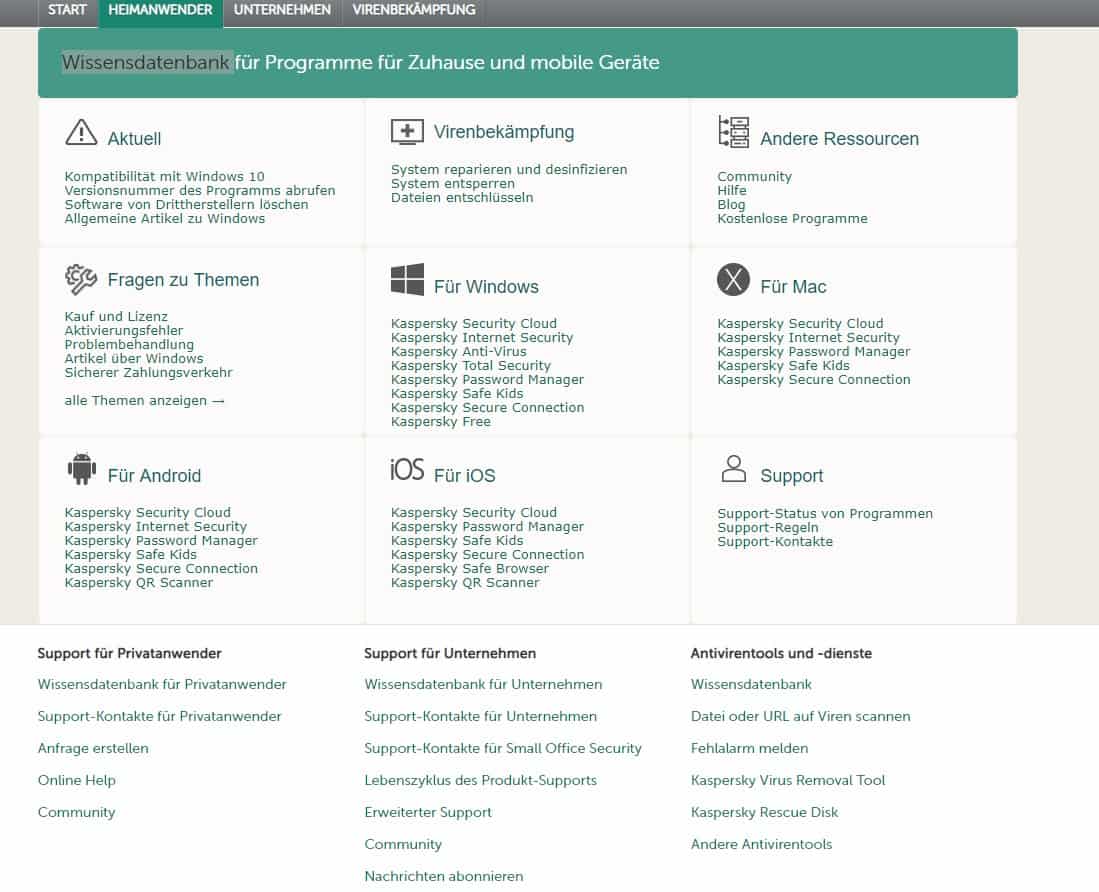Click highlighted Wissensdatenbank word in banner
Screen dimensions: 1099x892
tap(146, 62)
